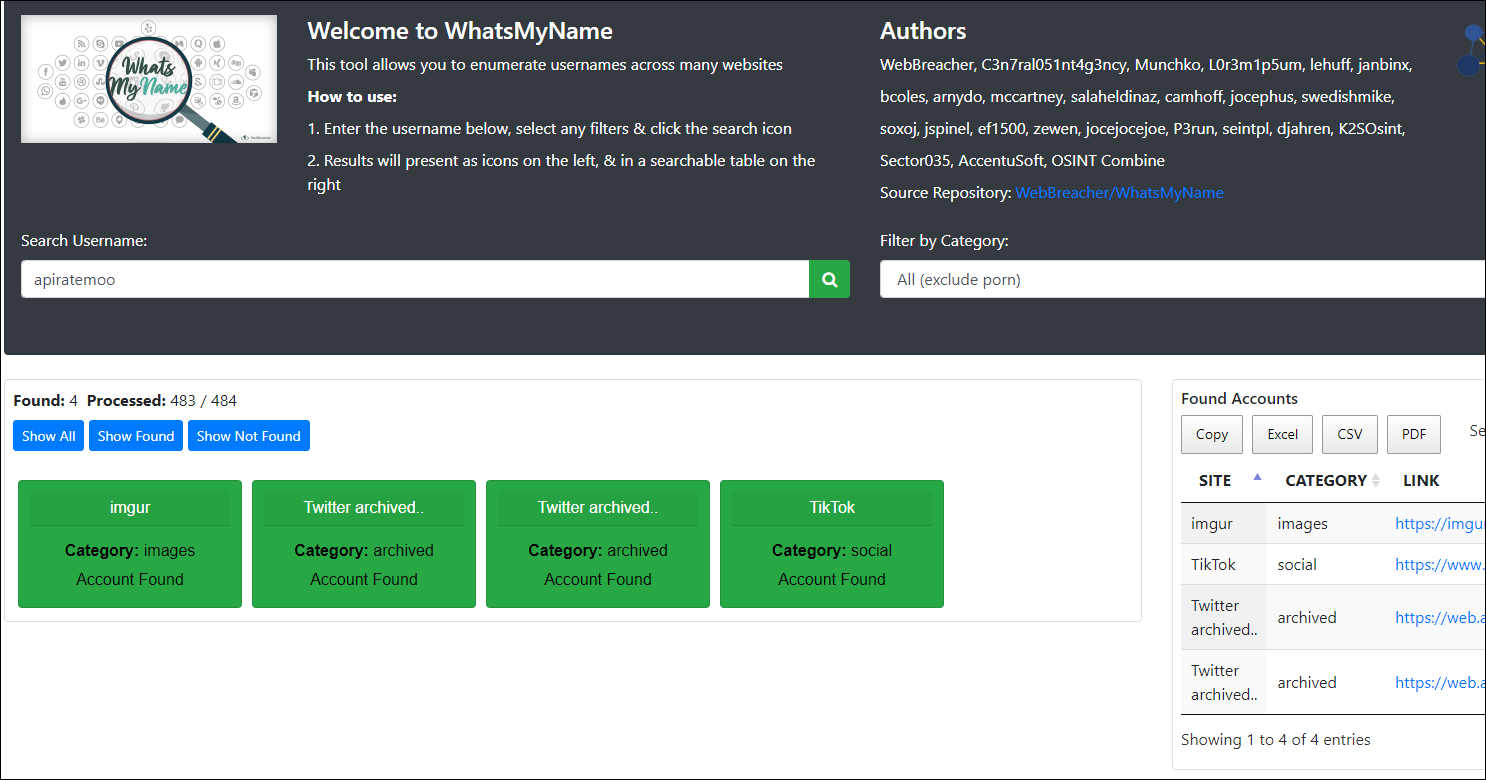
Task: Click the 'Authors' heading
Action: pyautogui.click(x=923, y=31)
